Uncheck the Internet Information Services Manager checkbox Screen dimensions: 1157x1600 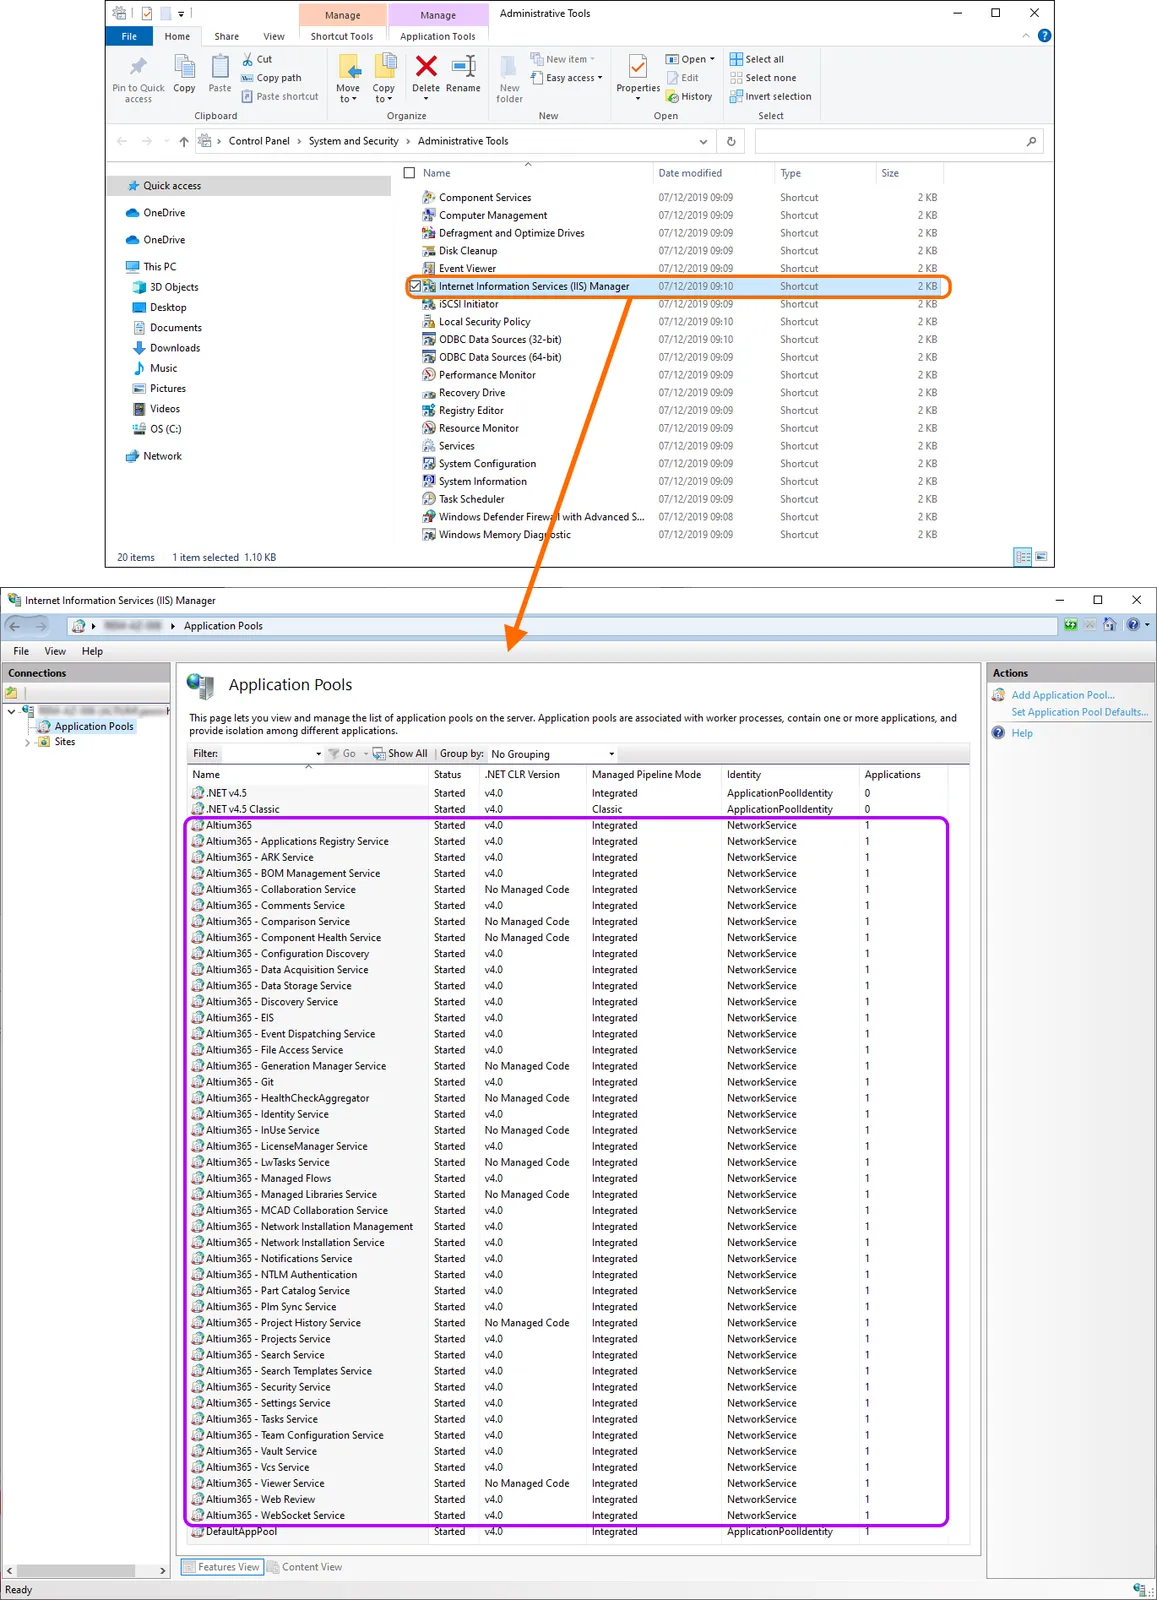415,287
